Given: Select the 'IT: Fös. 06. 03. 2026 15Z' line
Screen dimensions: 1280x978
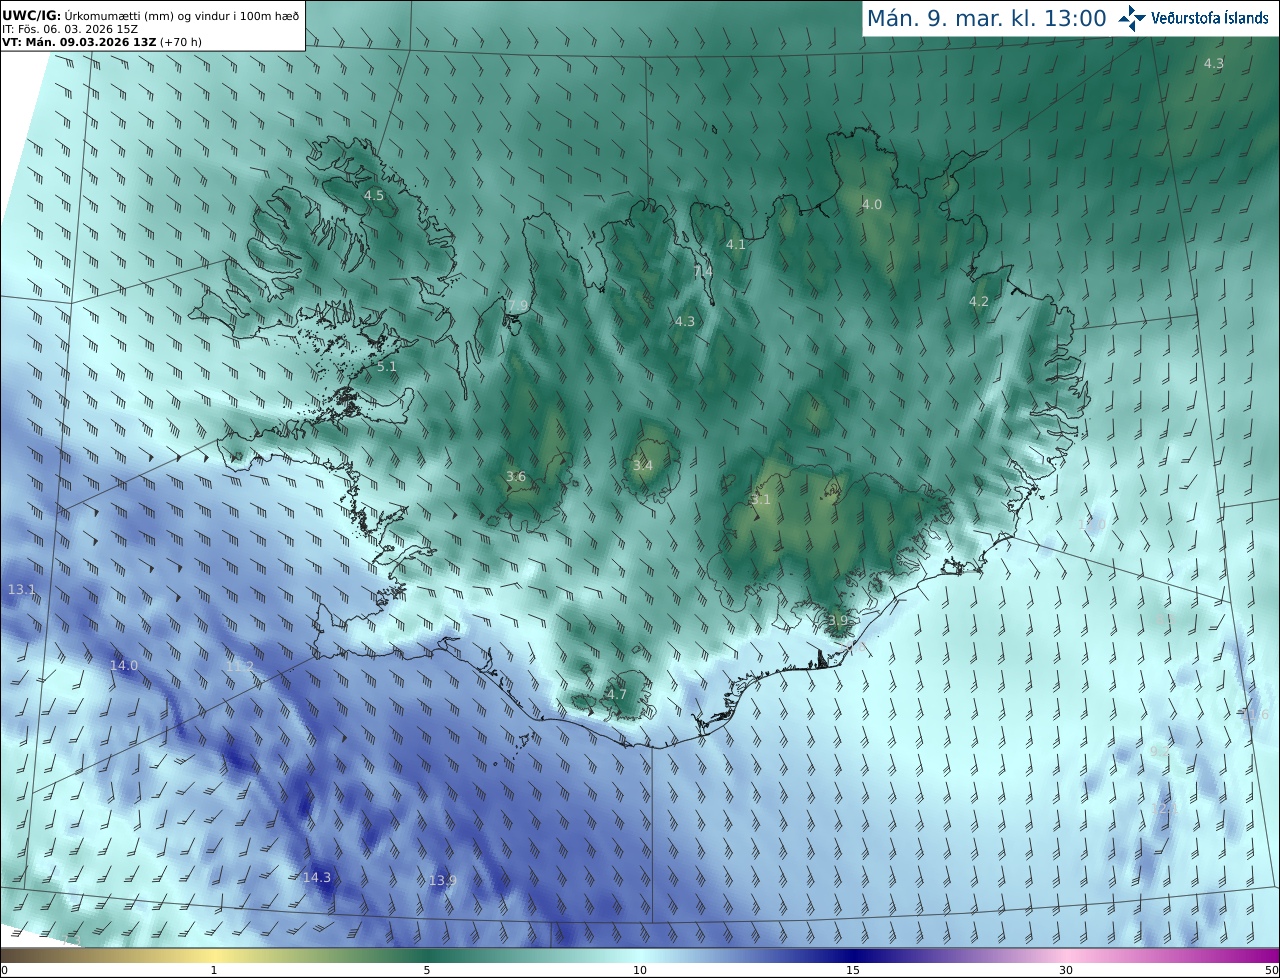Looking at the screenshot, I should click(70, 30).
